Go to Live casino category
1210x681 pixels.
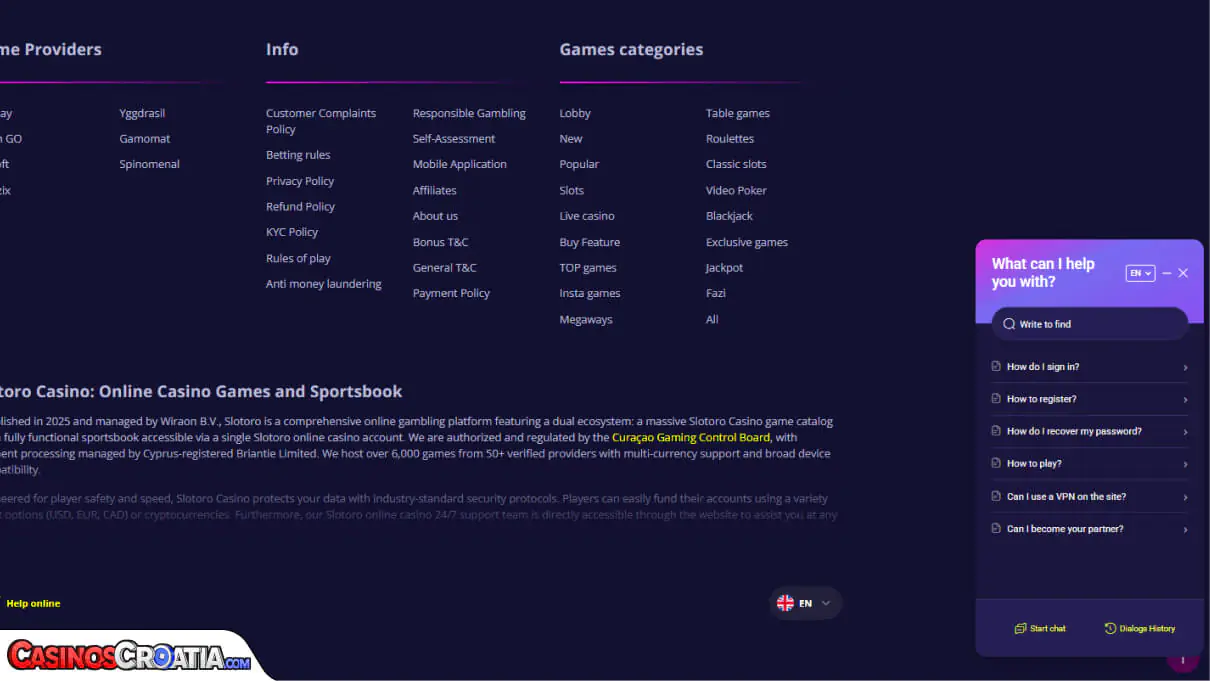tap(587, 216)
